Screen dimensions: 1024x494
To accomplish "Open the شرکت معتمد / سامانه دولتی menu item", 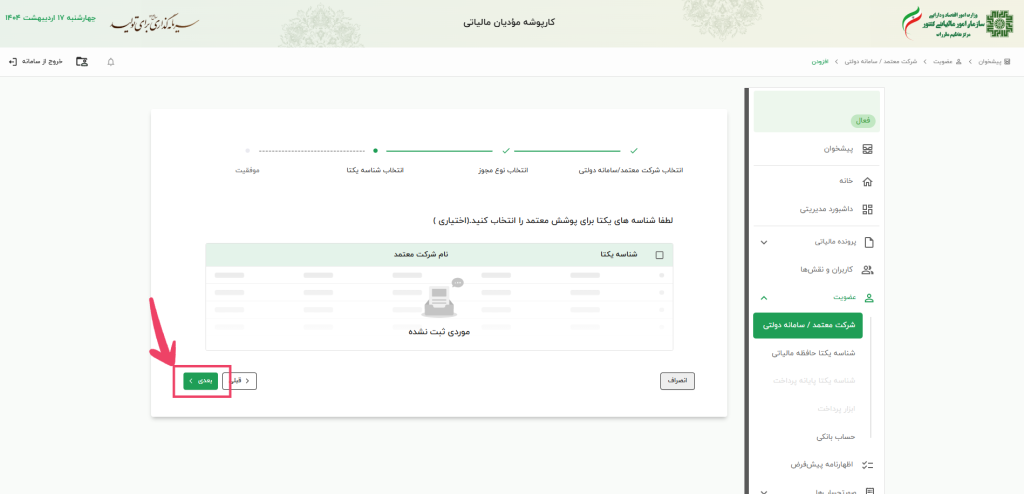I will pyautogui.click(x=809, y=325).
